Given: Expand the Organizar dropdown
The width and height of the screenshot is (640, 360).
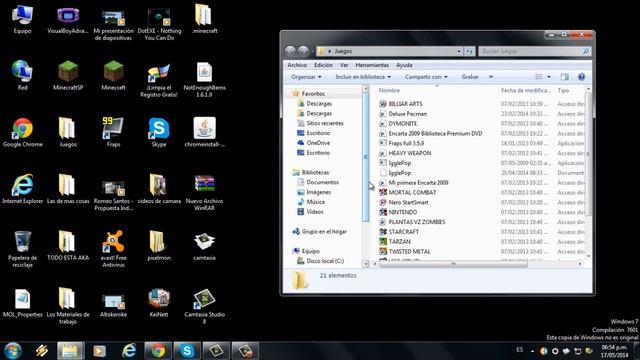Looking at the screenshot, I should [x=306, y=77].
